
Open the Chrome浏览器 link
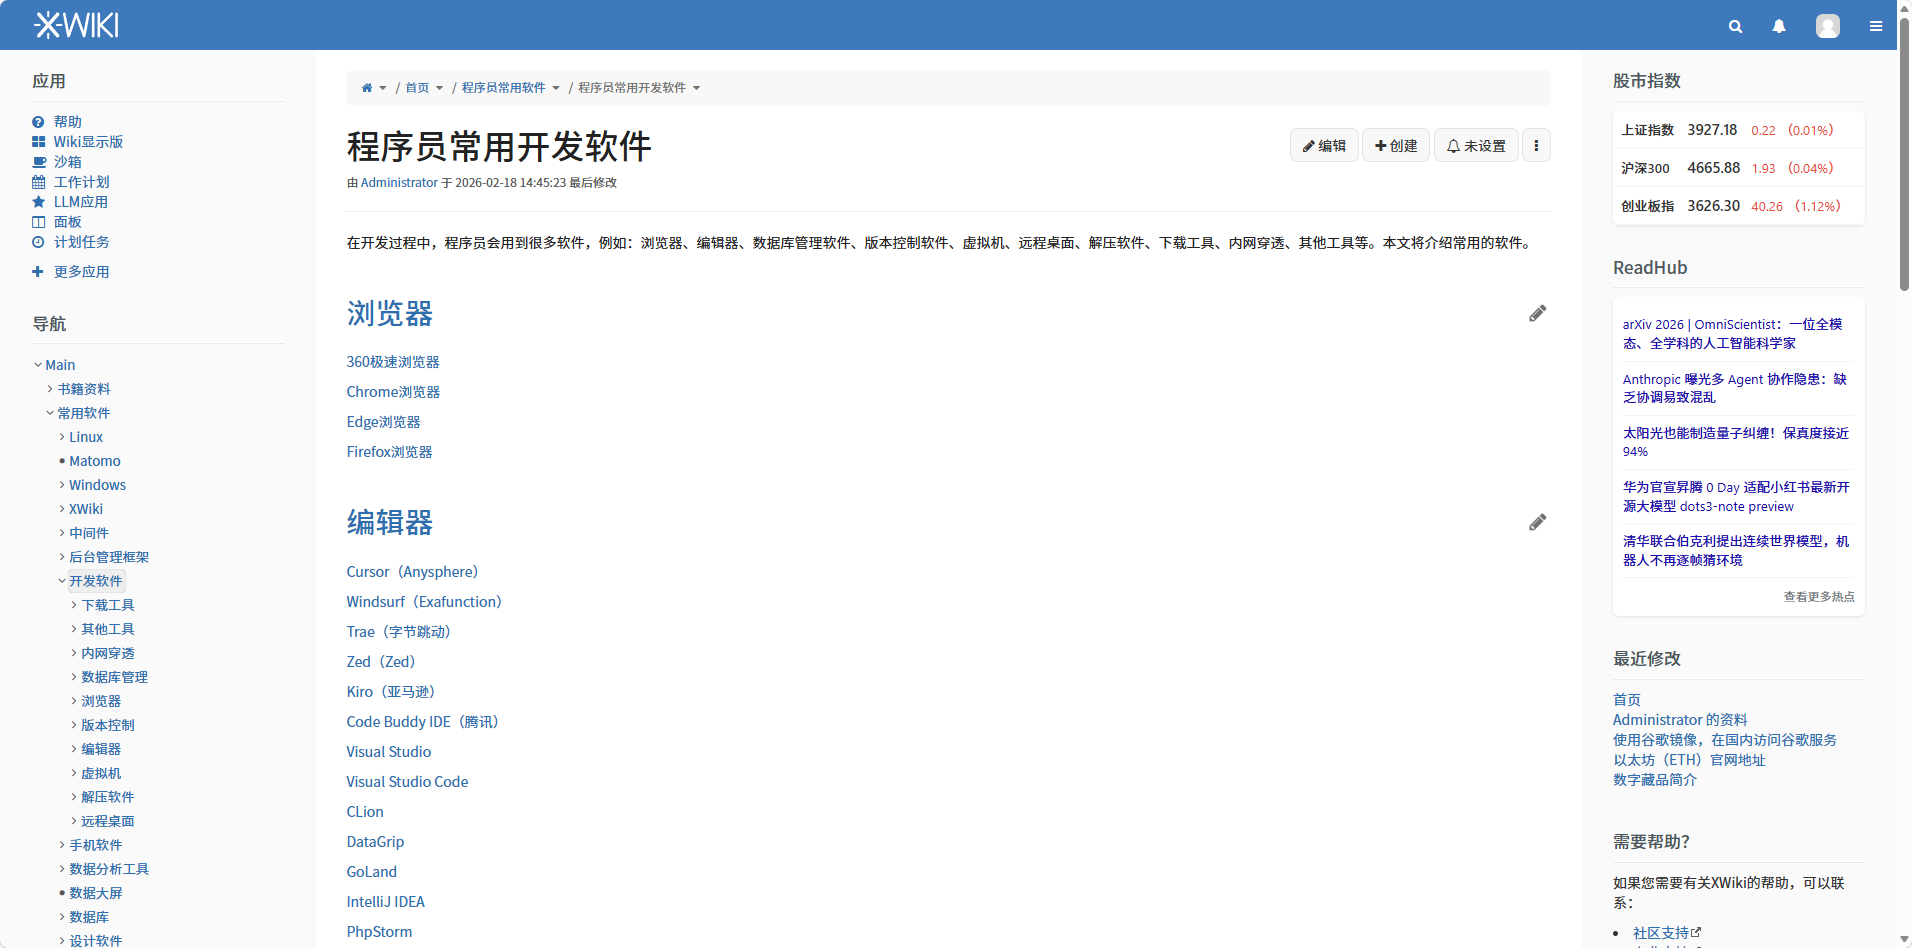pos(393,392)
